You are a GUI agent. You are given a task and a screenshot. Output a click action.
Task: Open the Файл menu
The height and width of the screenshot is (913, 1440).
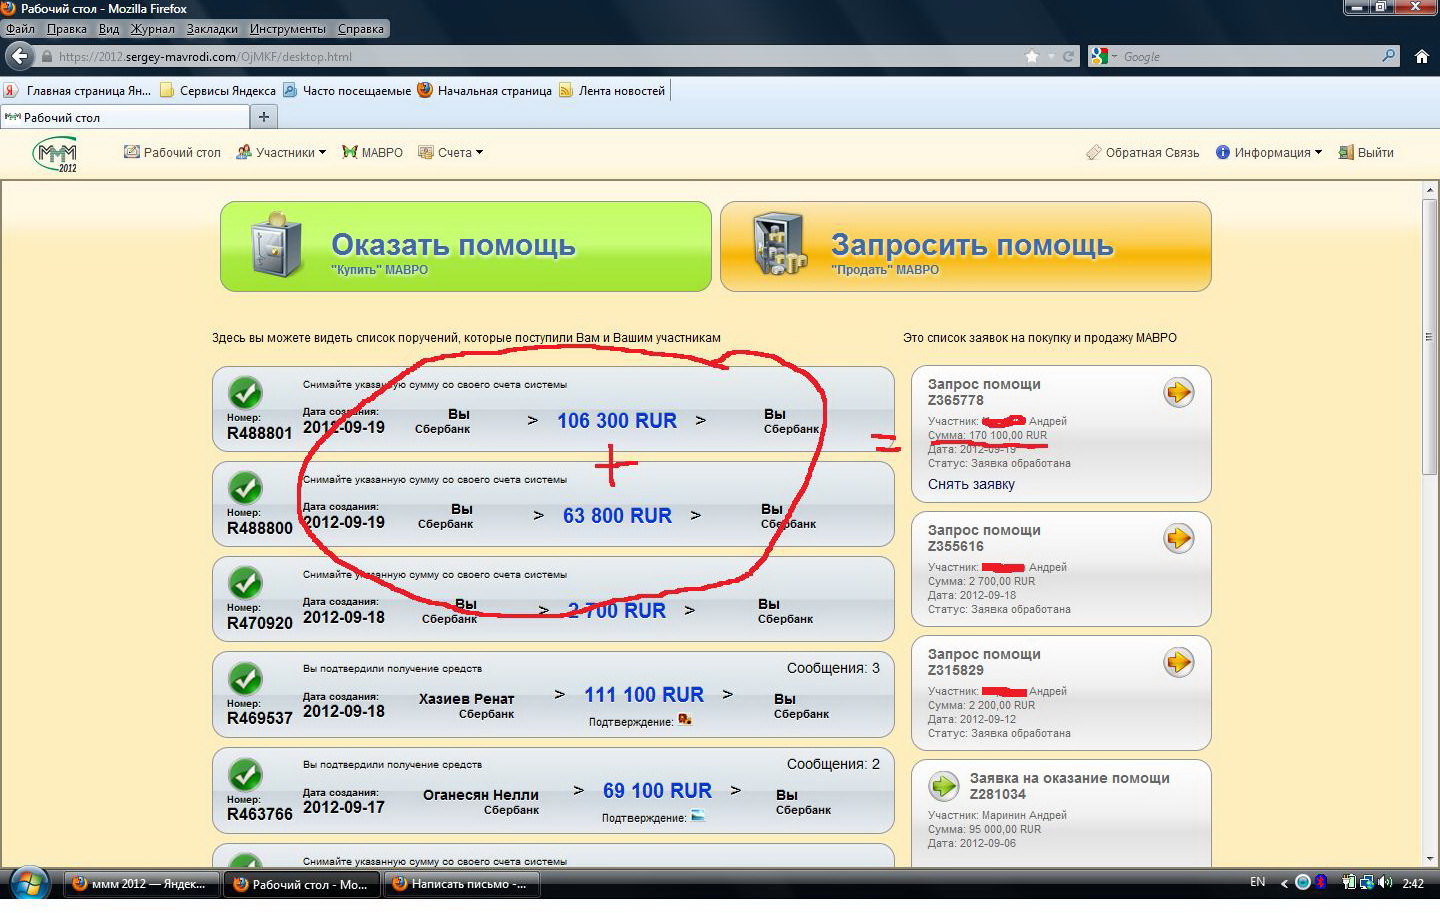coord(20,29)
